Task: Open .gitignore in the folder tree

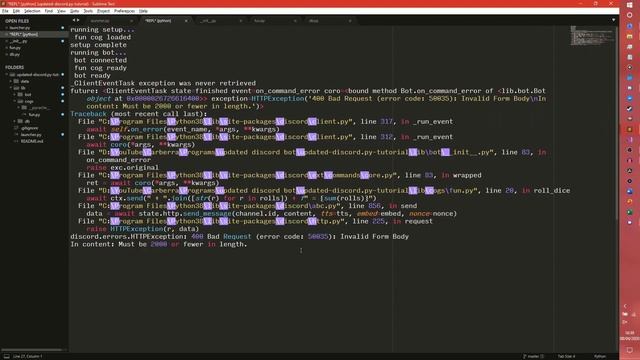Action: pyautogui.click(x=29, y=128)
